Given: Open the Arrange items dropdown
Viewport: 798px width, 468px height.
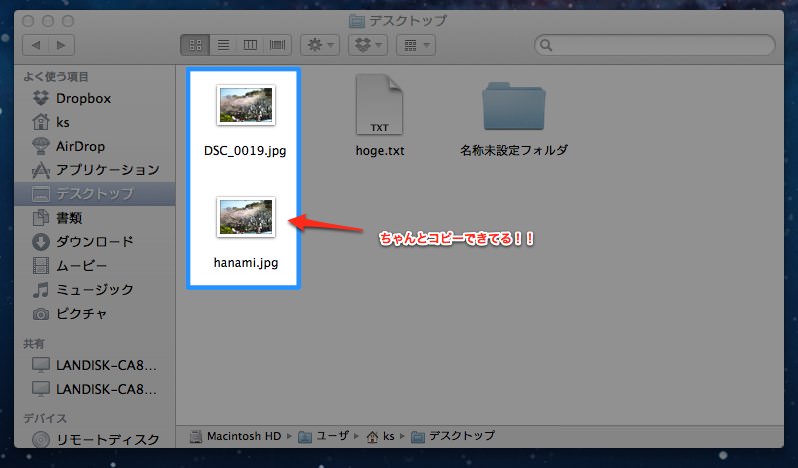Looking at the screenshot, I should (x=416, y=45).
